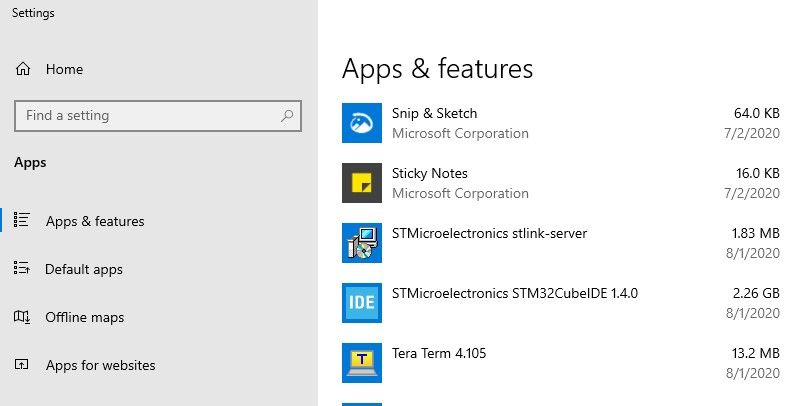Click the Settings window title

tap(33, 13)
